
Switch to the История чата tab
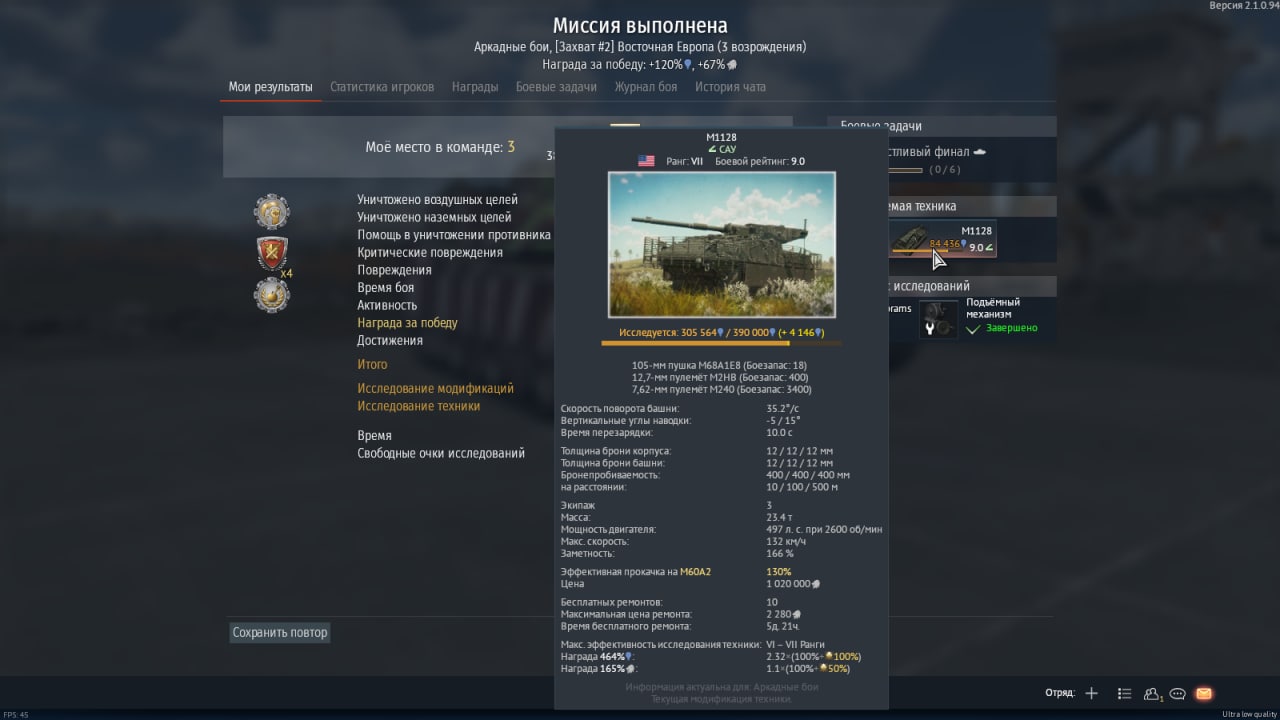tap(730, 87)
